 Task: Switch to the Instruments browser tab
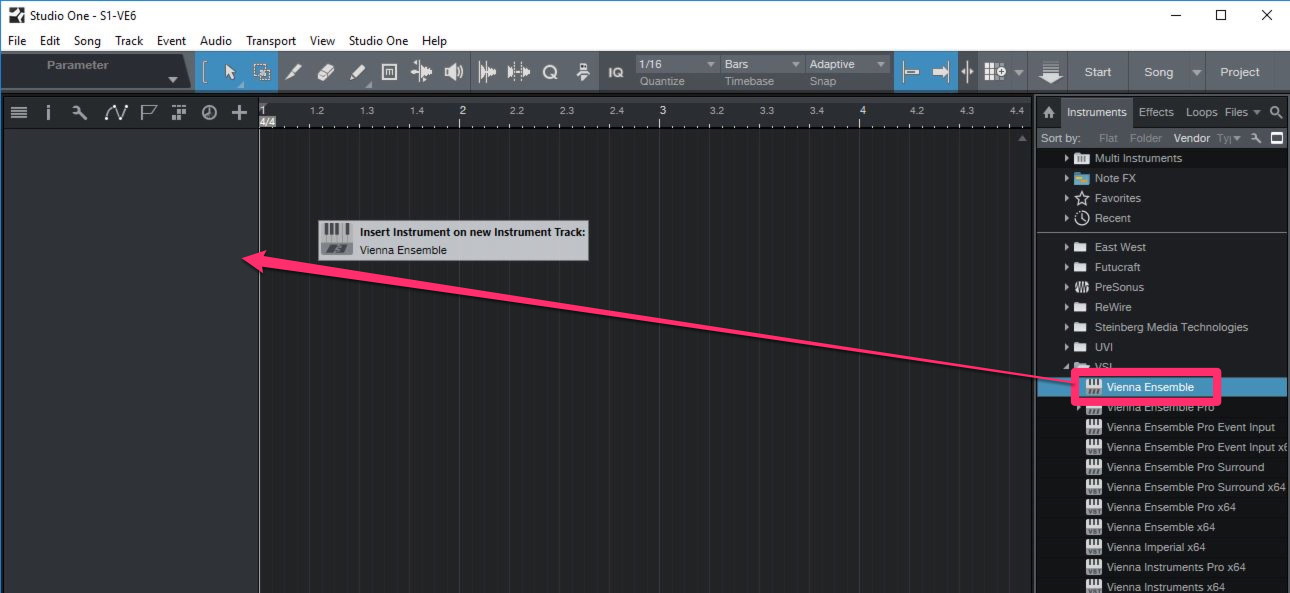pyautogui.click(x=1096, y=112)
